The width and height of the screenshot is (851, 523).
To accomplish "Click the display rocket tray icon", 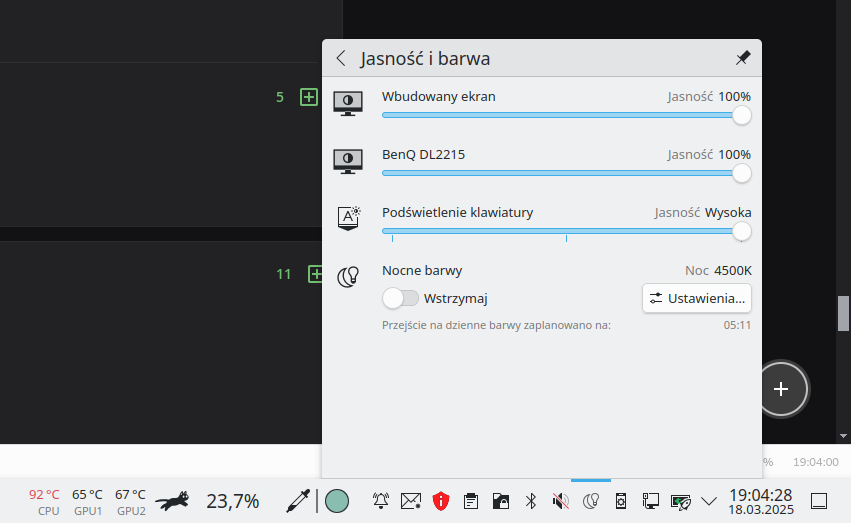I will click(x=681, y=501).
